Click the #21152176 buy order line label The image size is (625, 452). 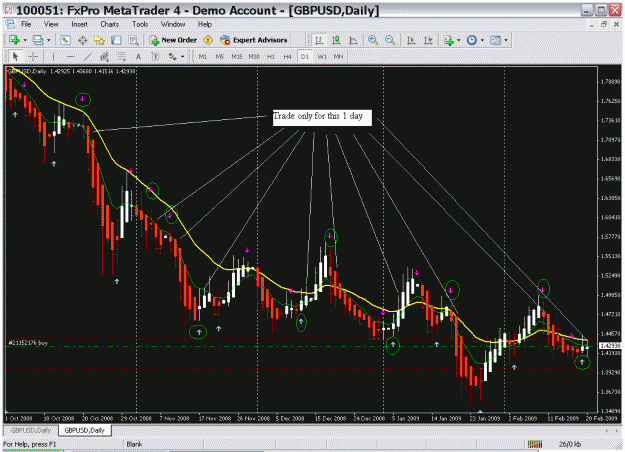click(28, 343)
